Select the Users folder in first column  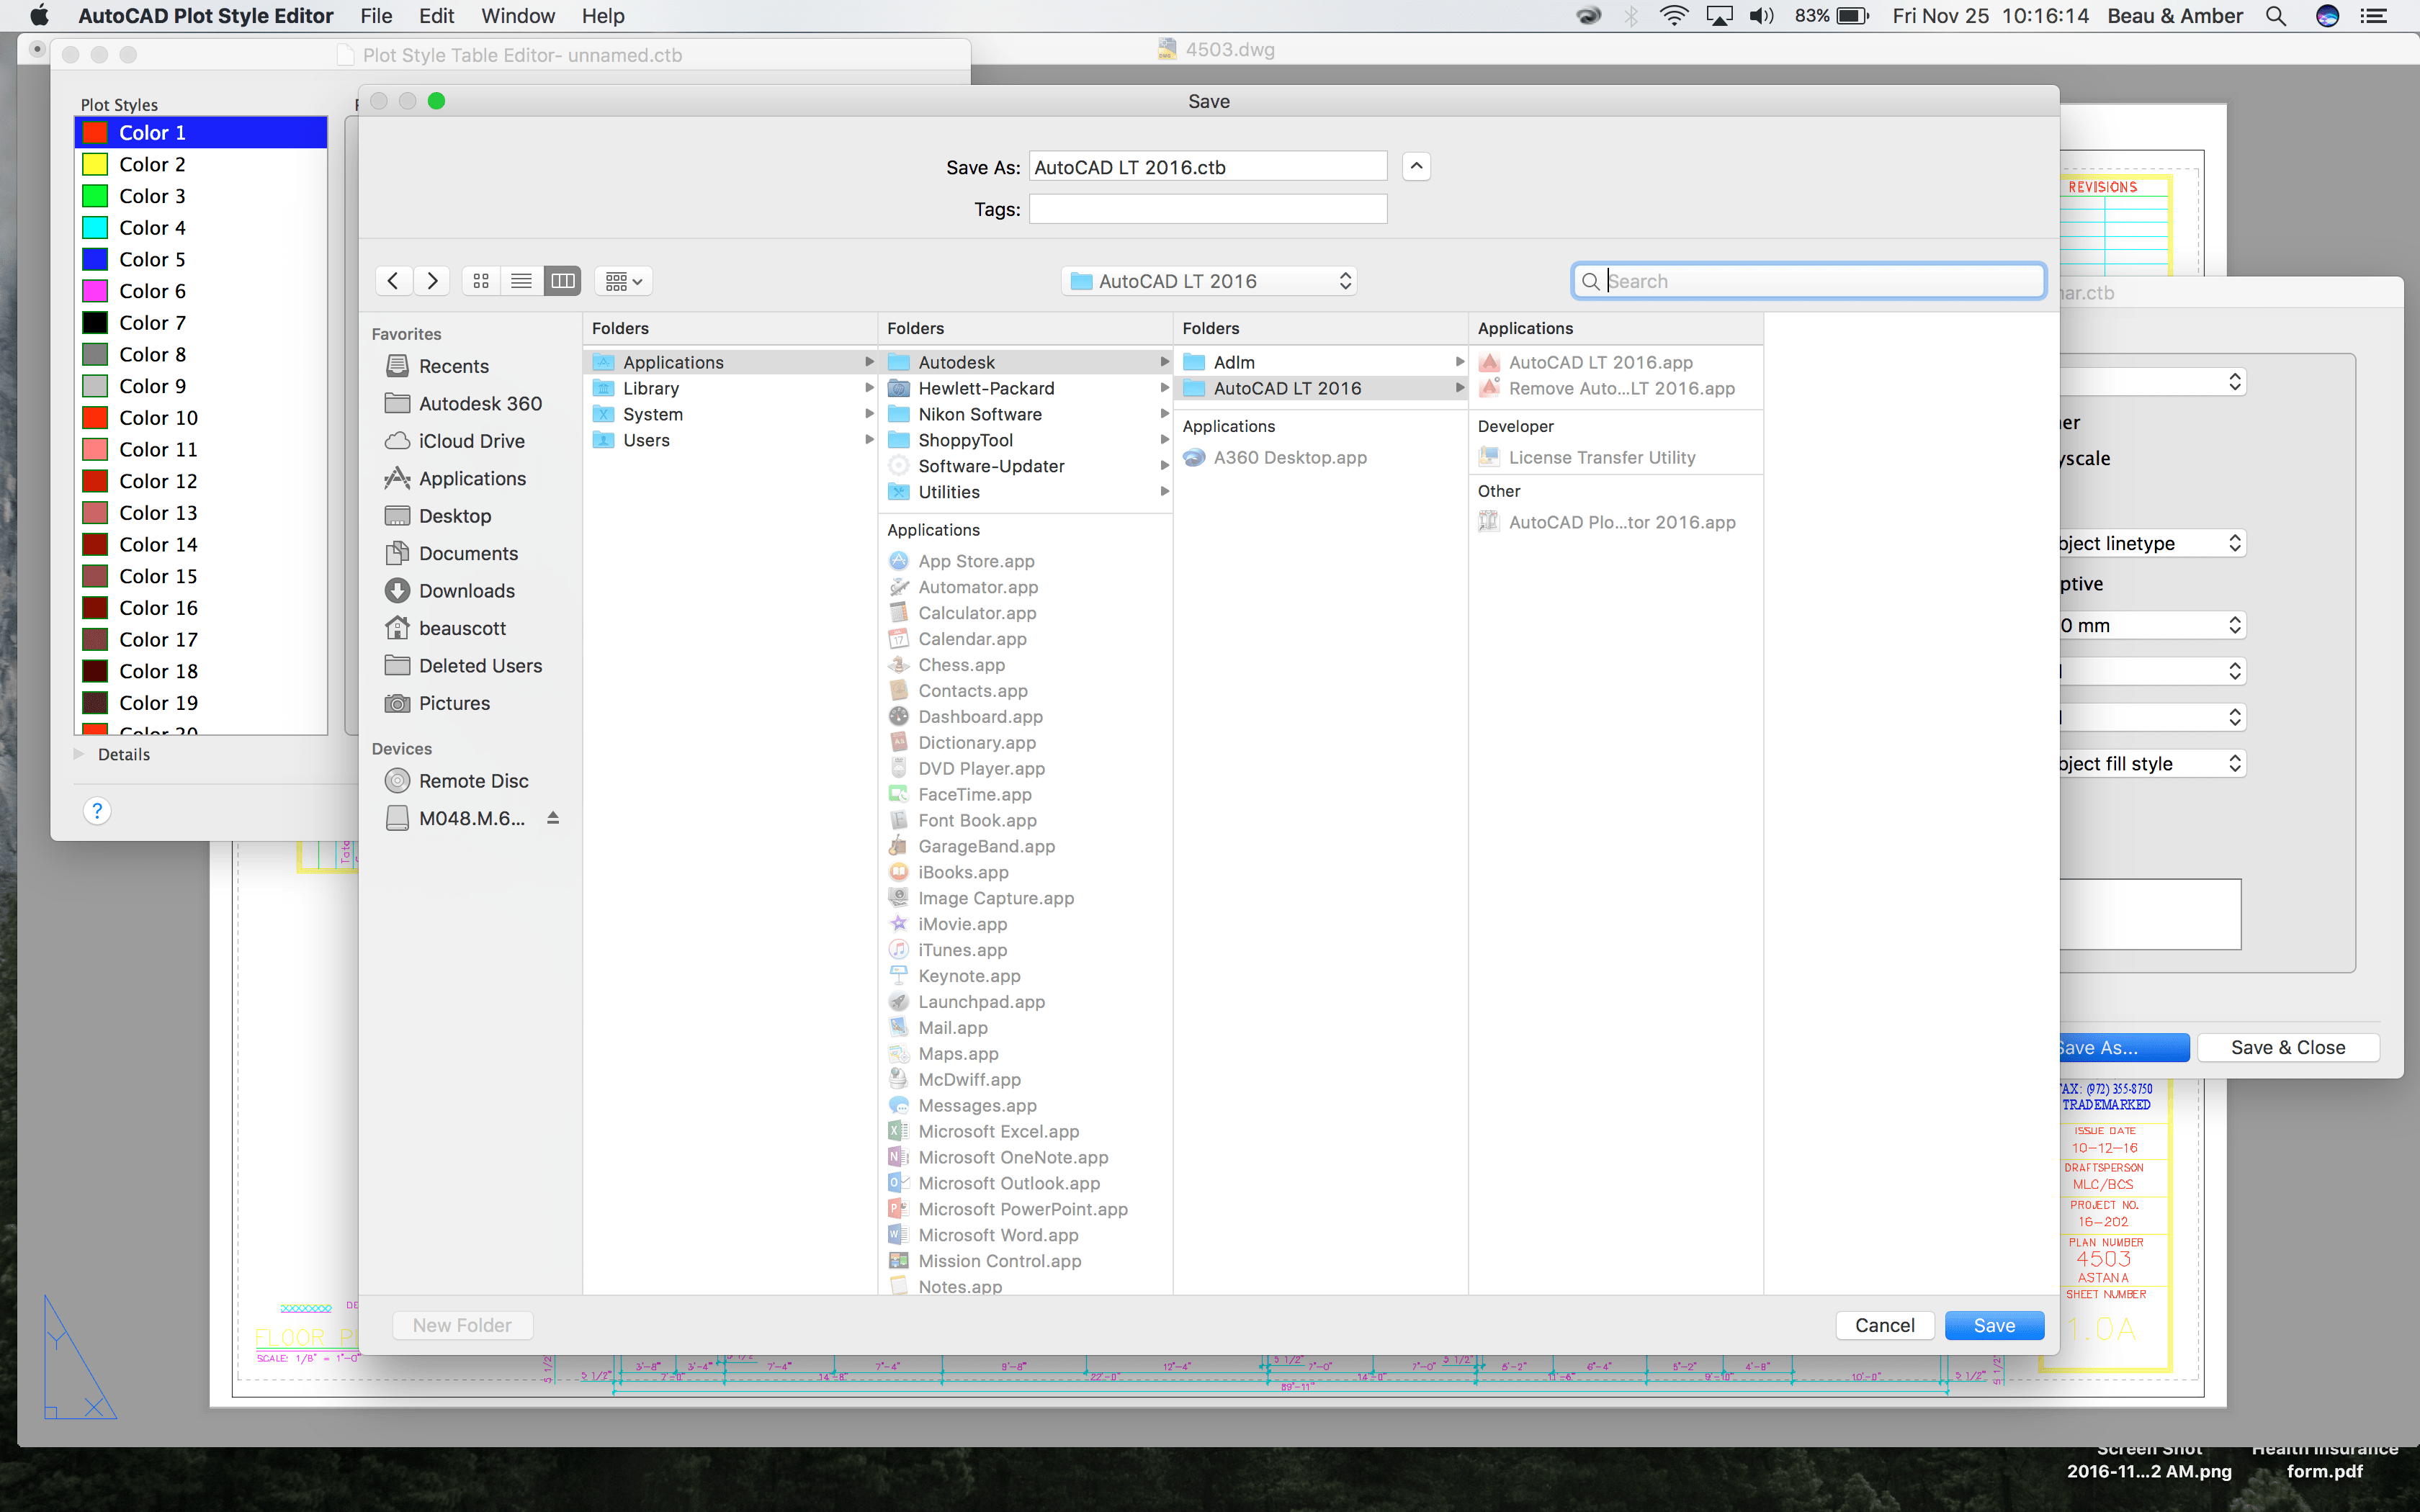[730, 440]
